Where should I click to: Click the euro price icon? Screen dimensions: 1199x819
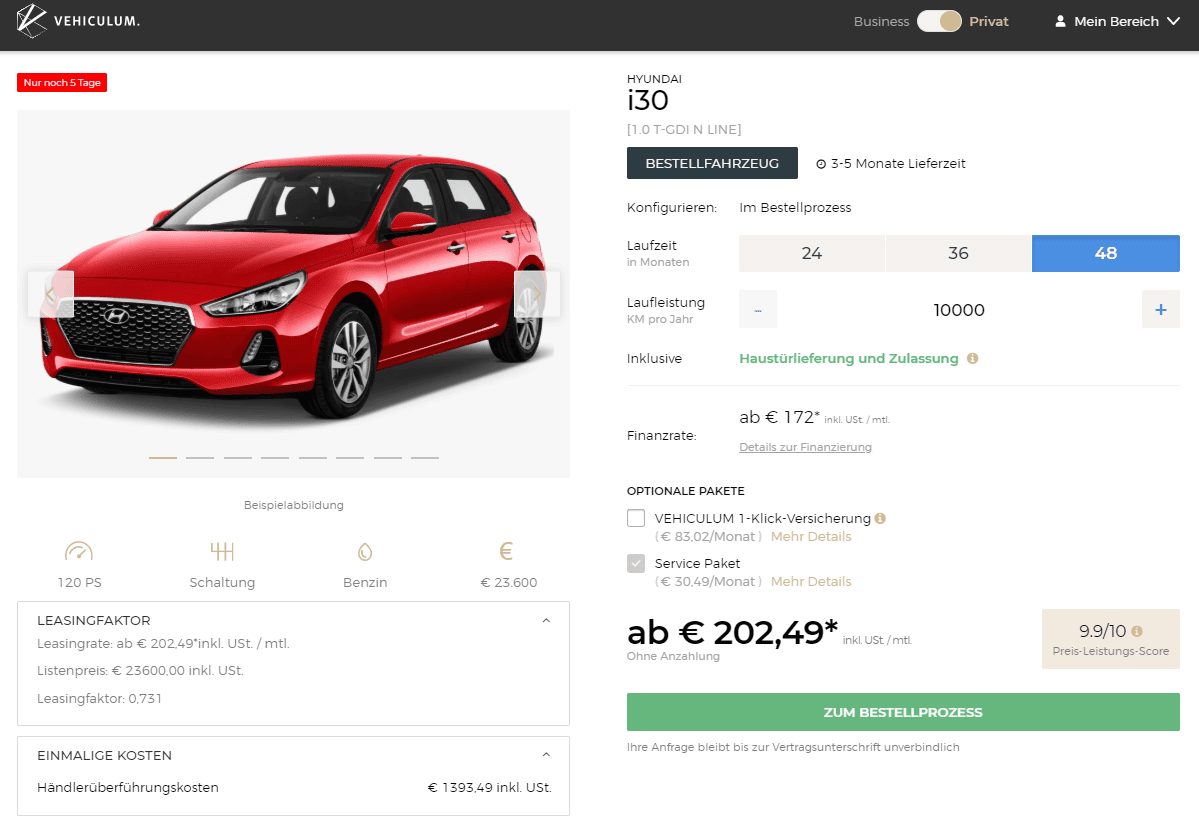tap(506, 551)
